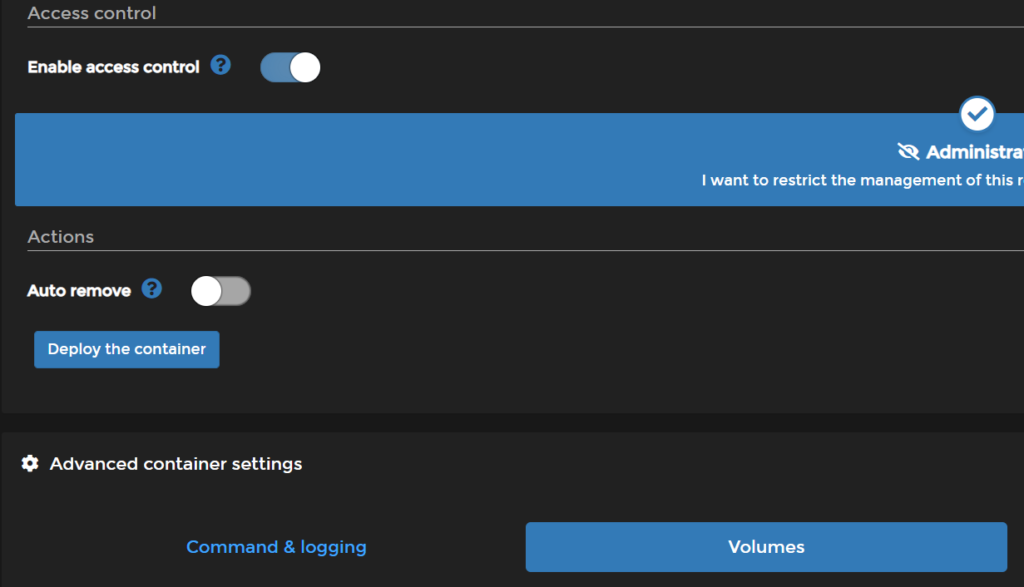This screenshot has width=1024, height=587.
Task: Open help tooltip beside Auto remove
Action: point(151,289)
